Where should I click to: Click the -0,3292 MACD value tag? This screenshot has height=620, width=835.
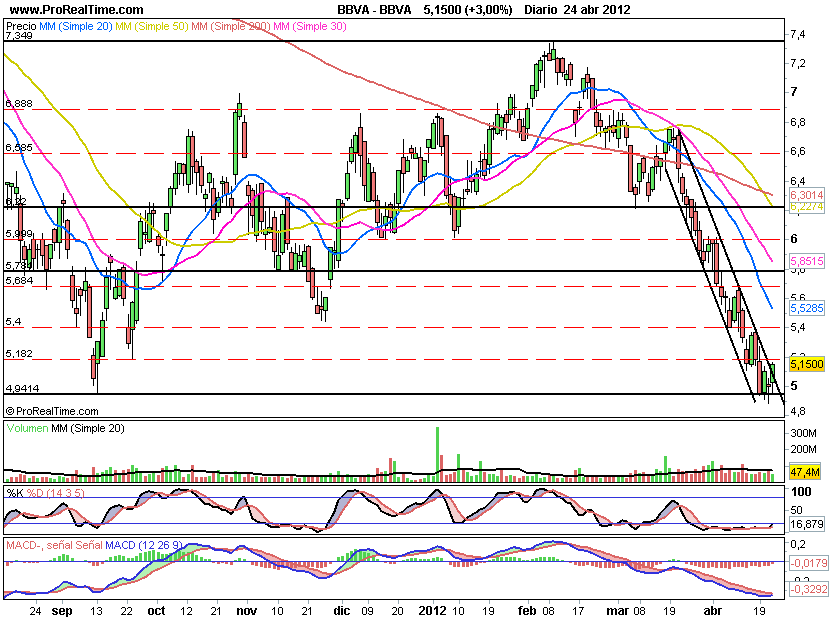806,591
